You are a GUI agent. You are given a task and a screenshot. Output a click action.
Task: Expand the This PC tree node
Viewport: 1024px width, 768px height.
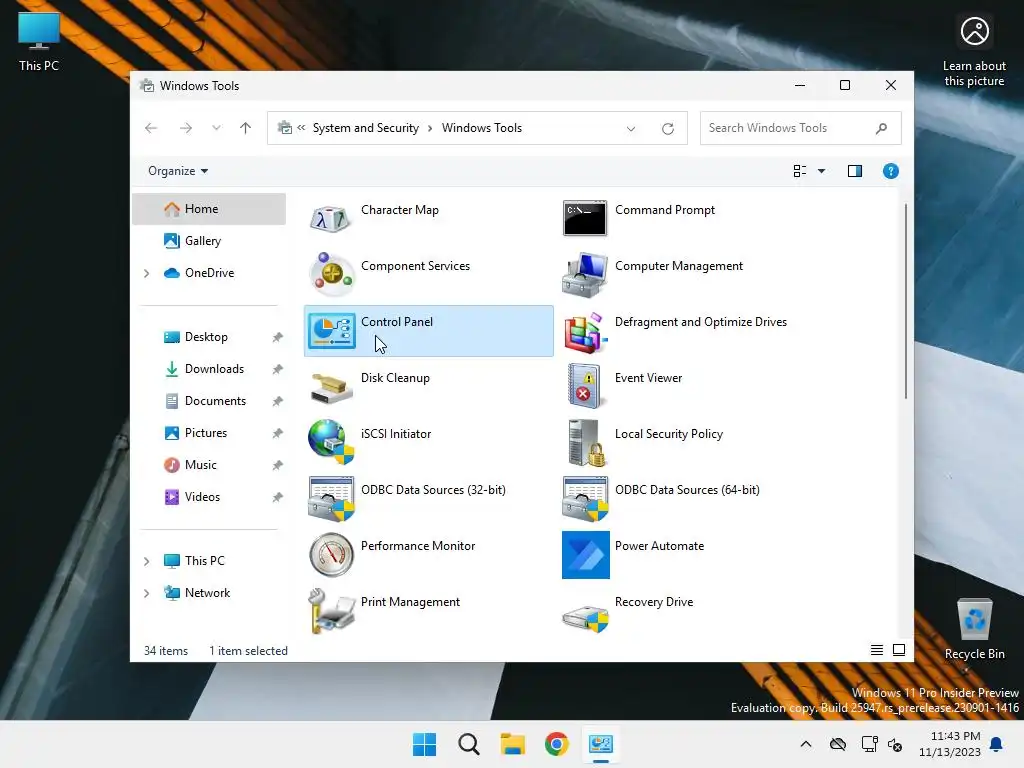147,561
